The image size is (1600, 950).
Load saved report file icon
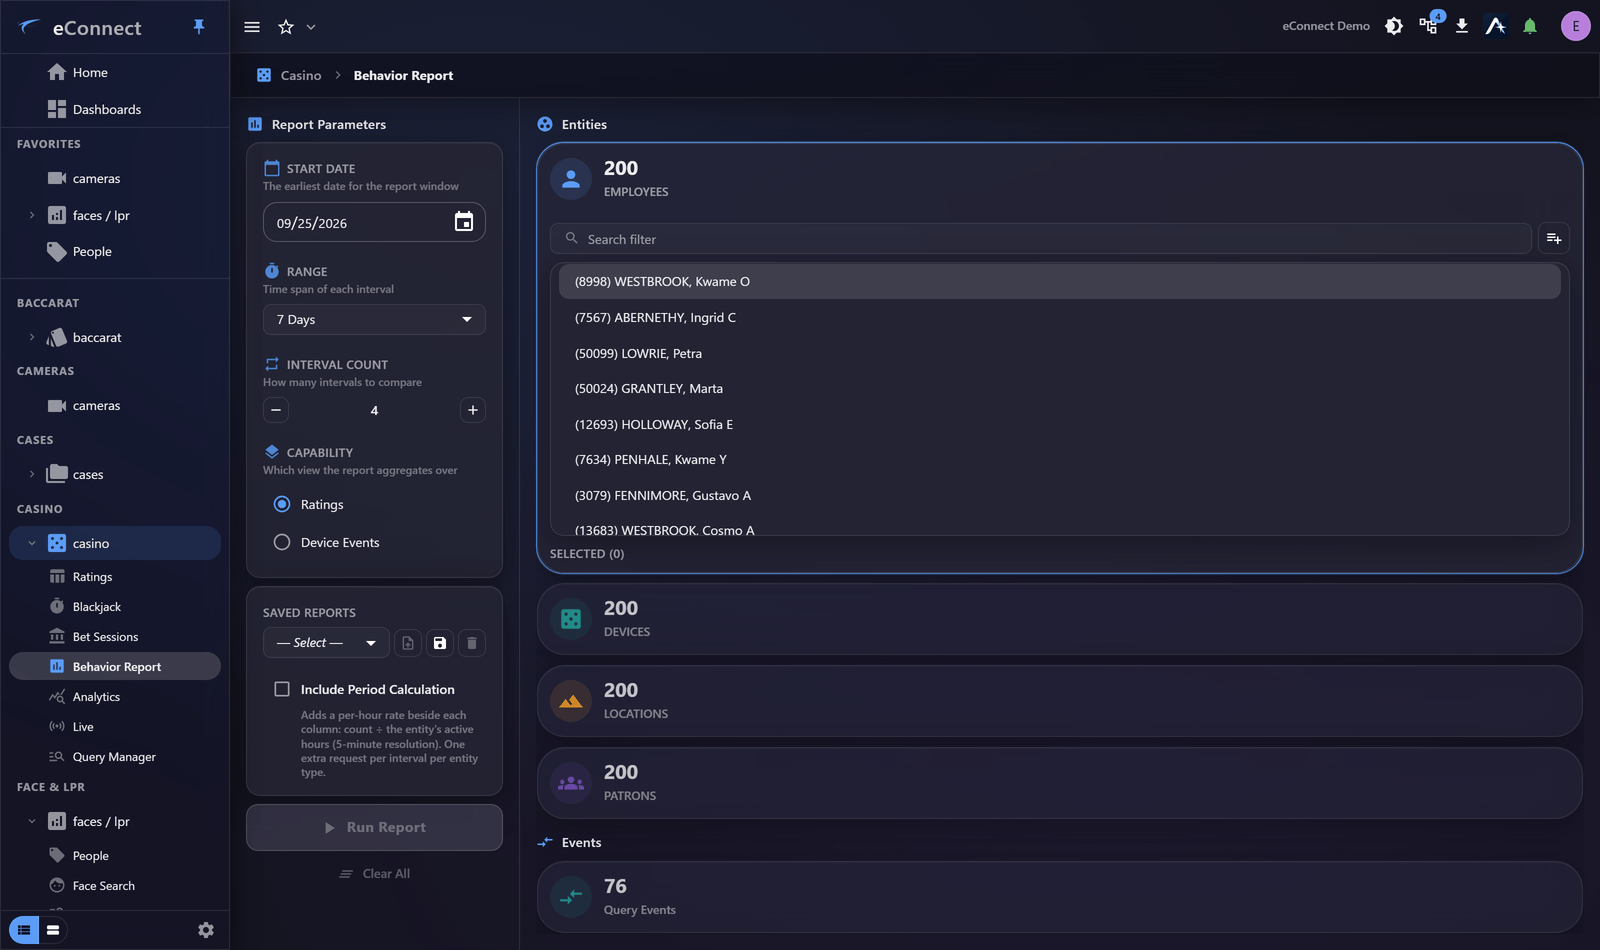point(408,643)
